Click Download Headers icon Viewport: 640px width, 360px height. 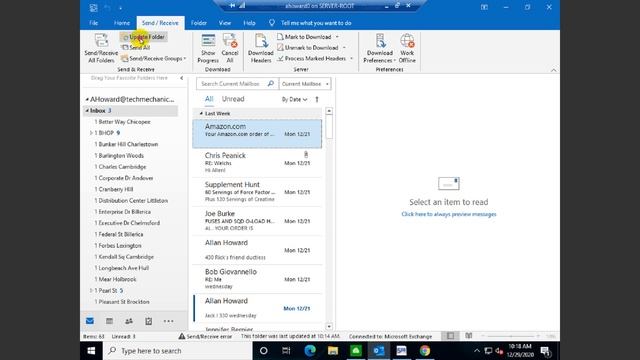pyautogui.click(x=261, y=48)
